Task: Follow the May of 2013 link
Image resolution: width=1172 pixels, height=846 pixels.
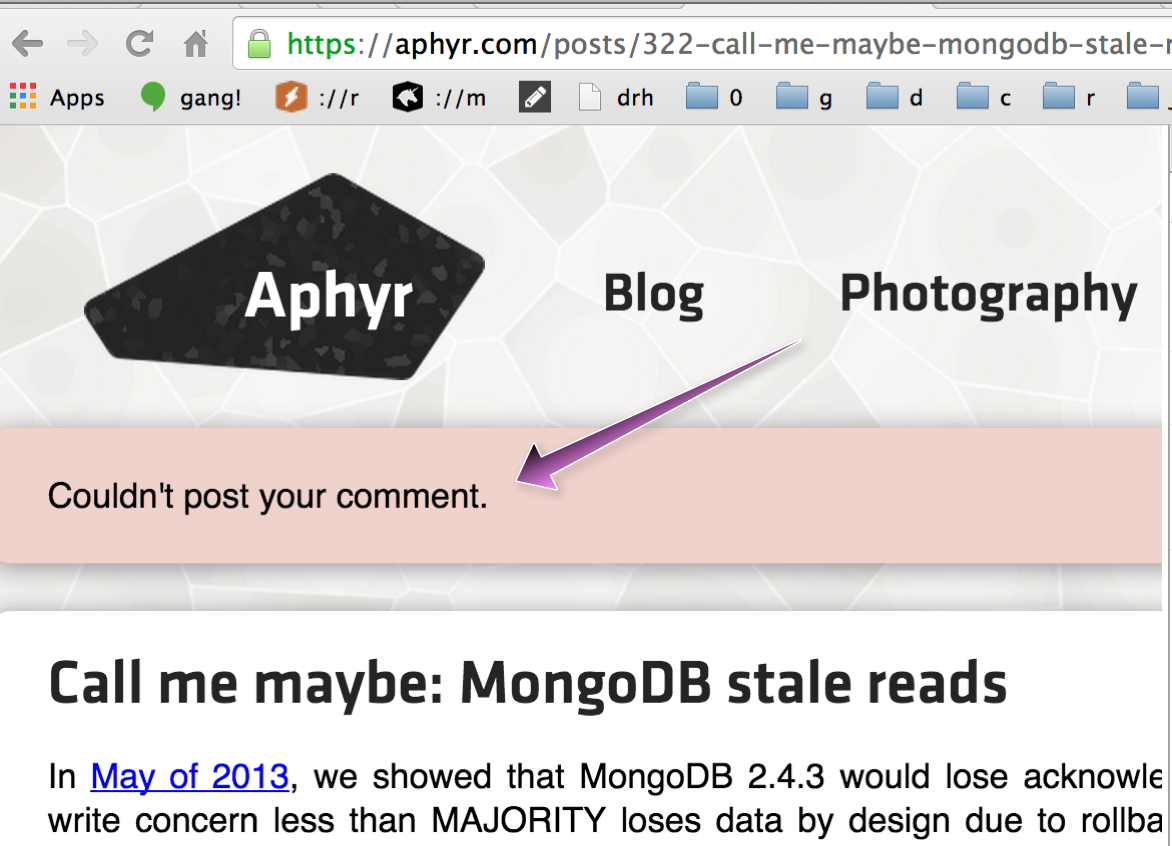Action: pos(190,776)
